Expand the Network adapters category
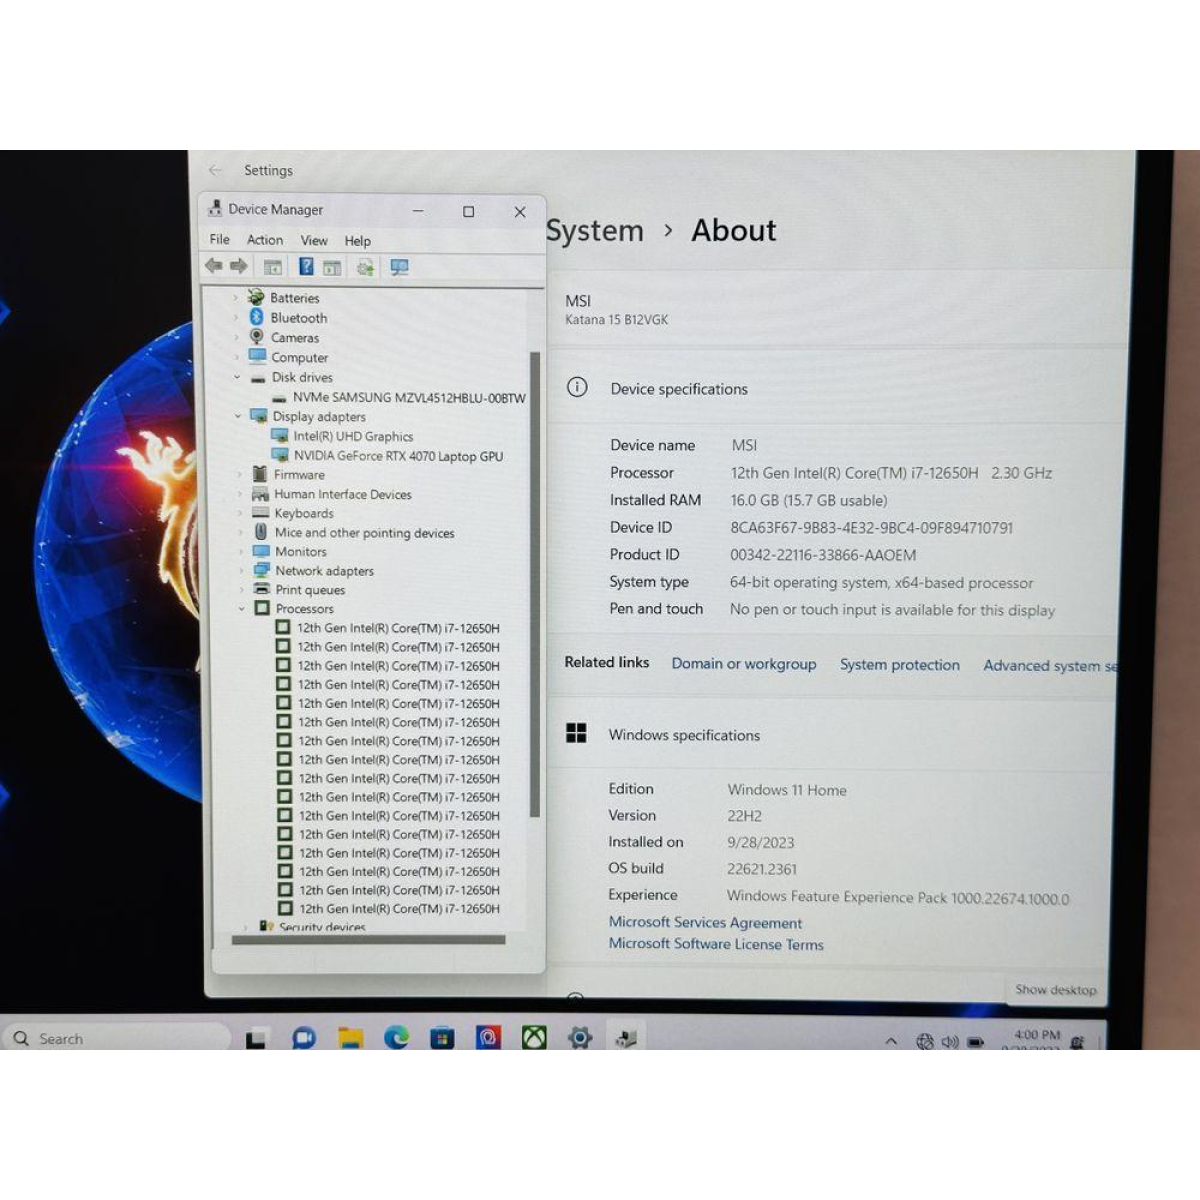This screenshot has width=1200, height=1200. pos(241,571)
